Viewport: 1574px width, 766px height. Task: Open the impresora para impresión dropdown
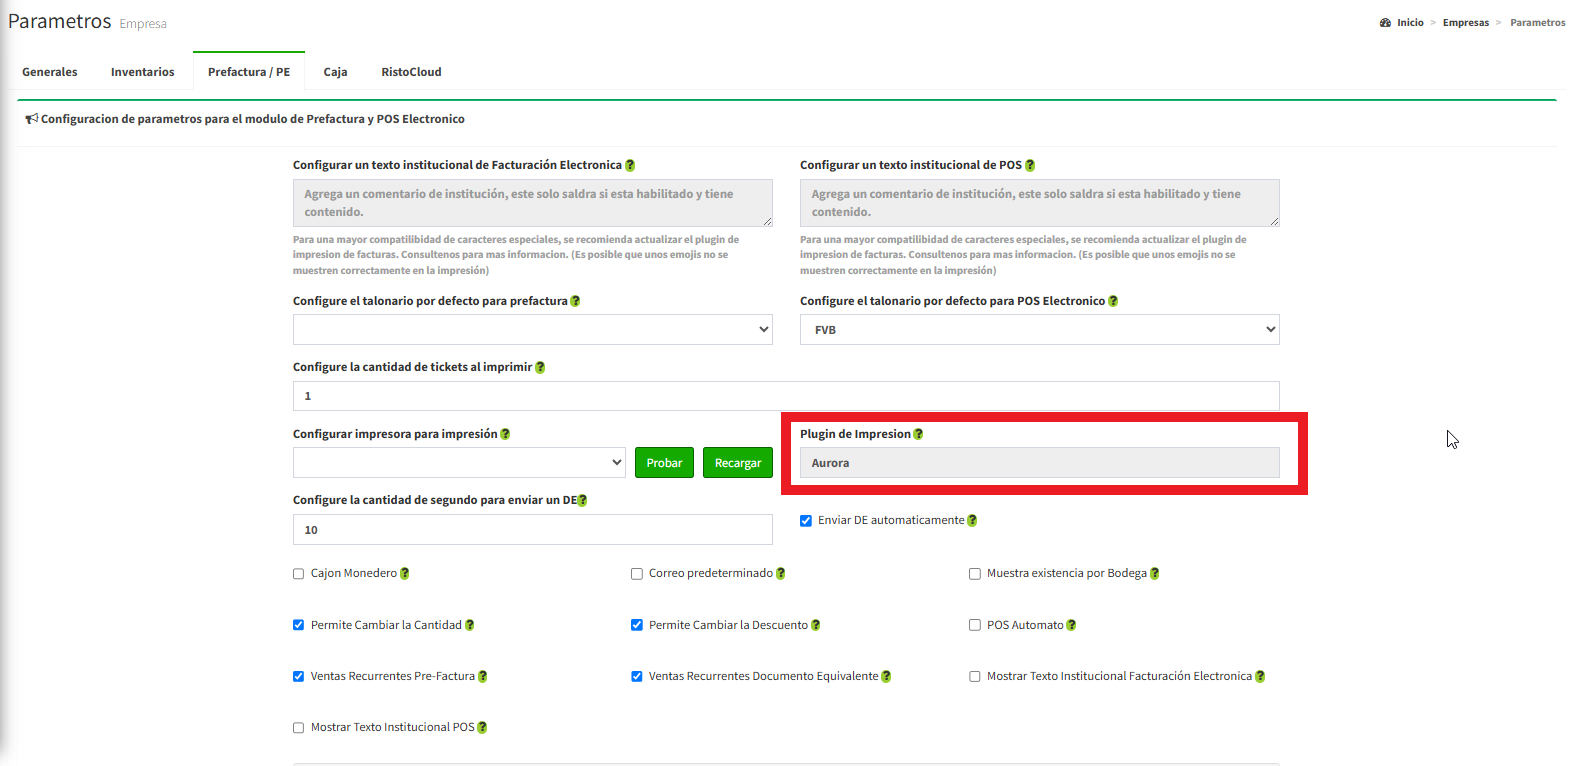click(x=459, y=463)
